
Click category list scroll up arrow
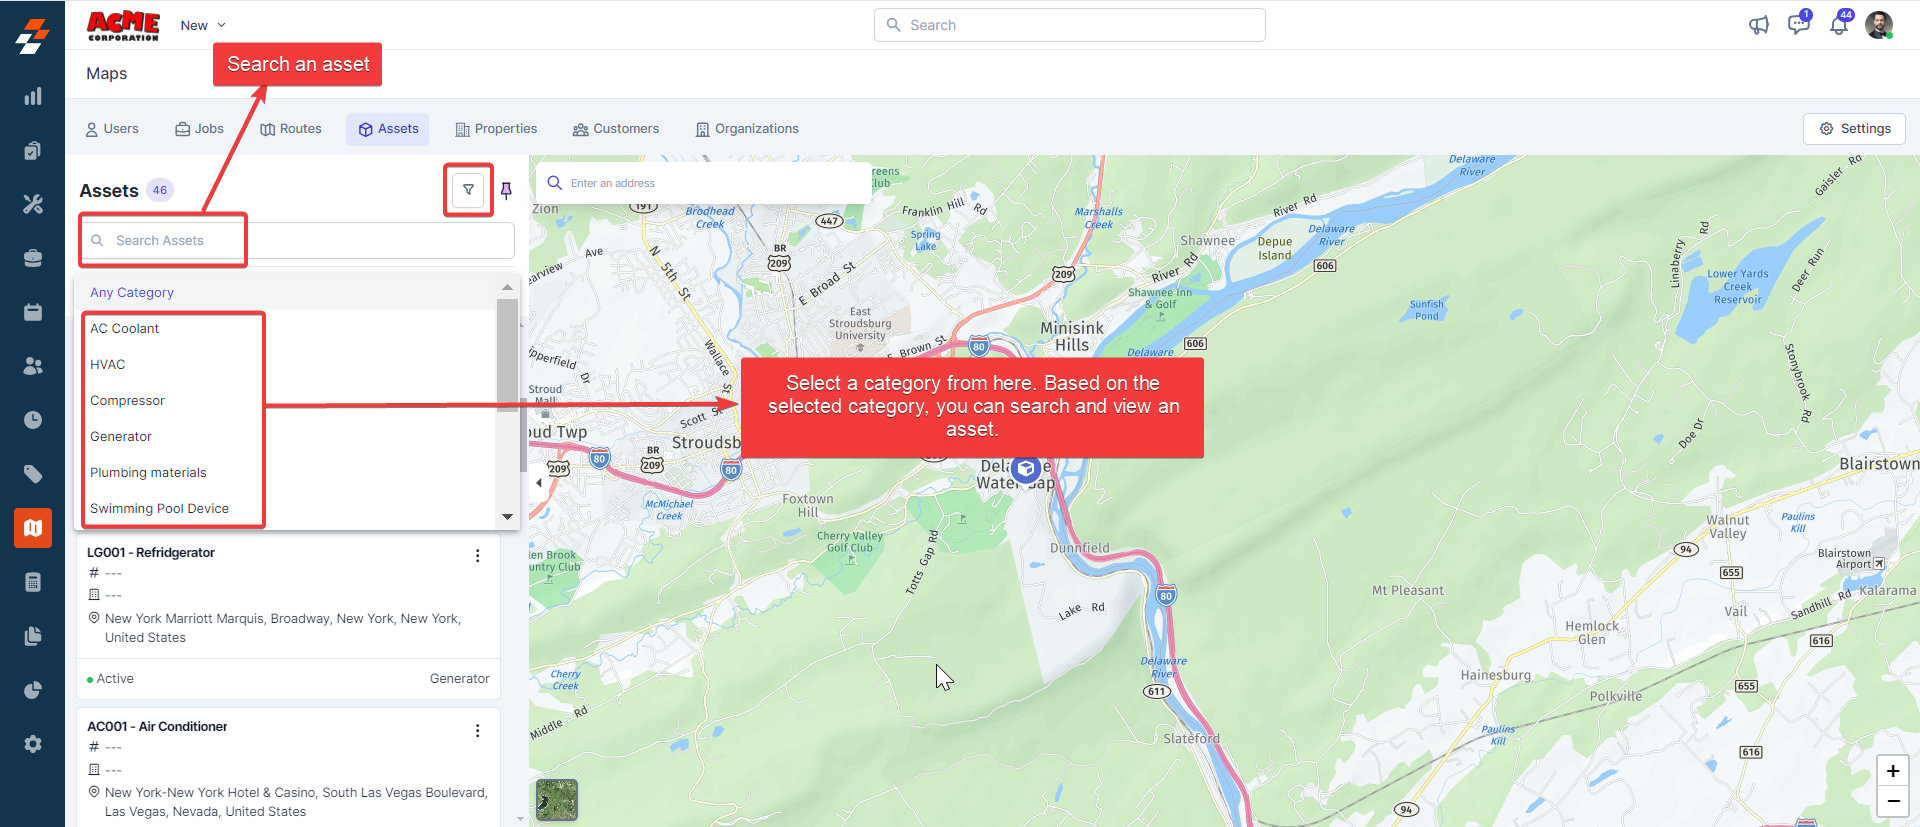pyautogui.click(x=507, y=287)
